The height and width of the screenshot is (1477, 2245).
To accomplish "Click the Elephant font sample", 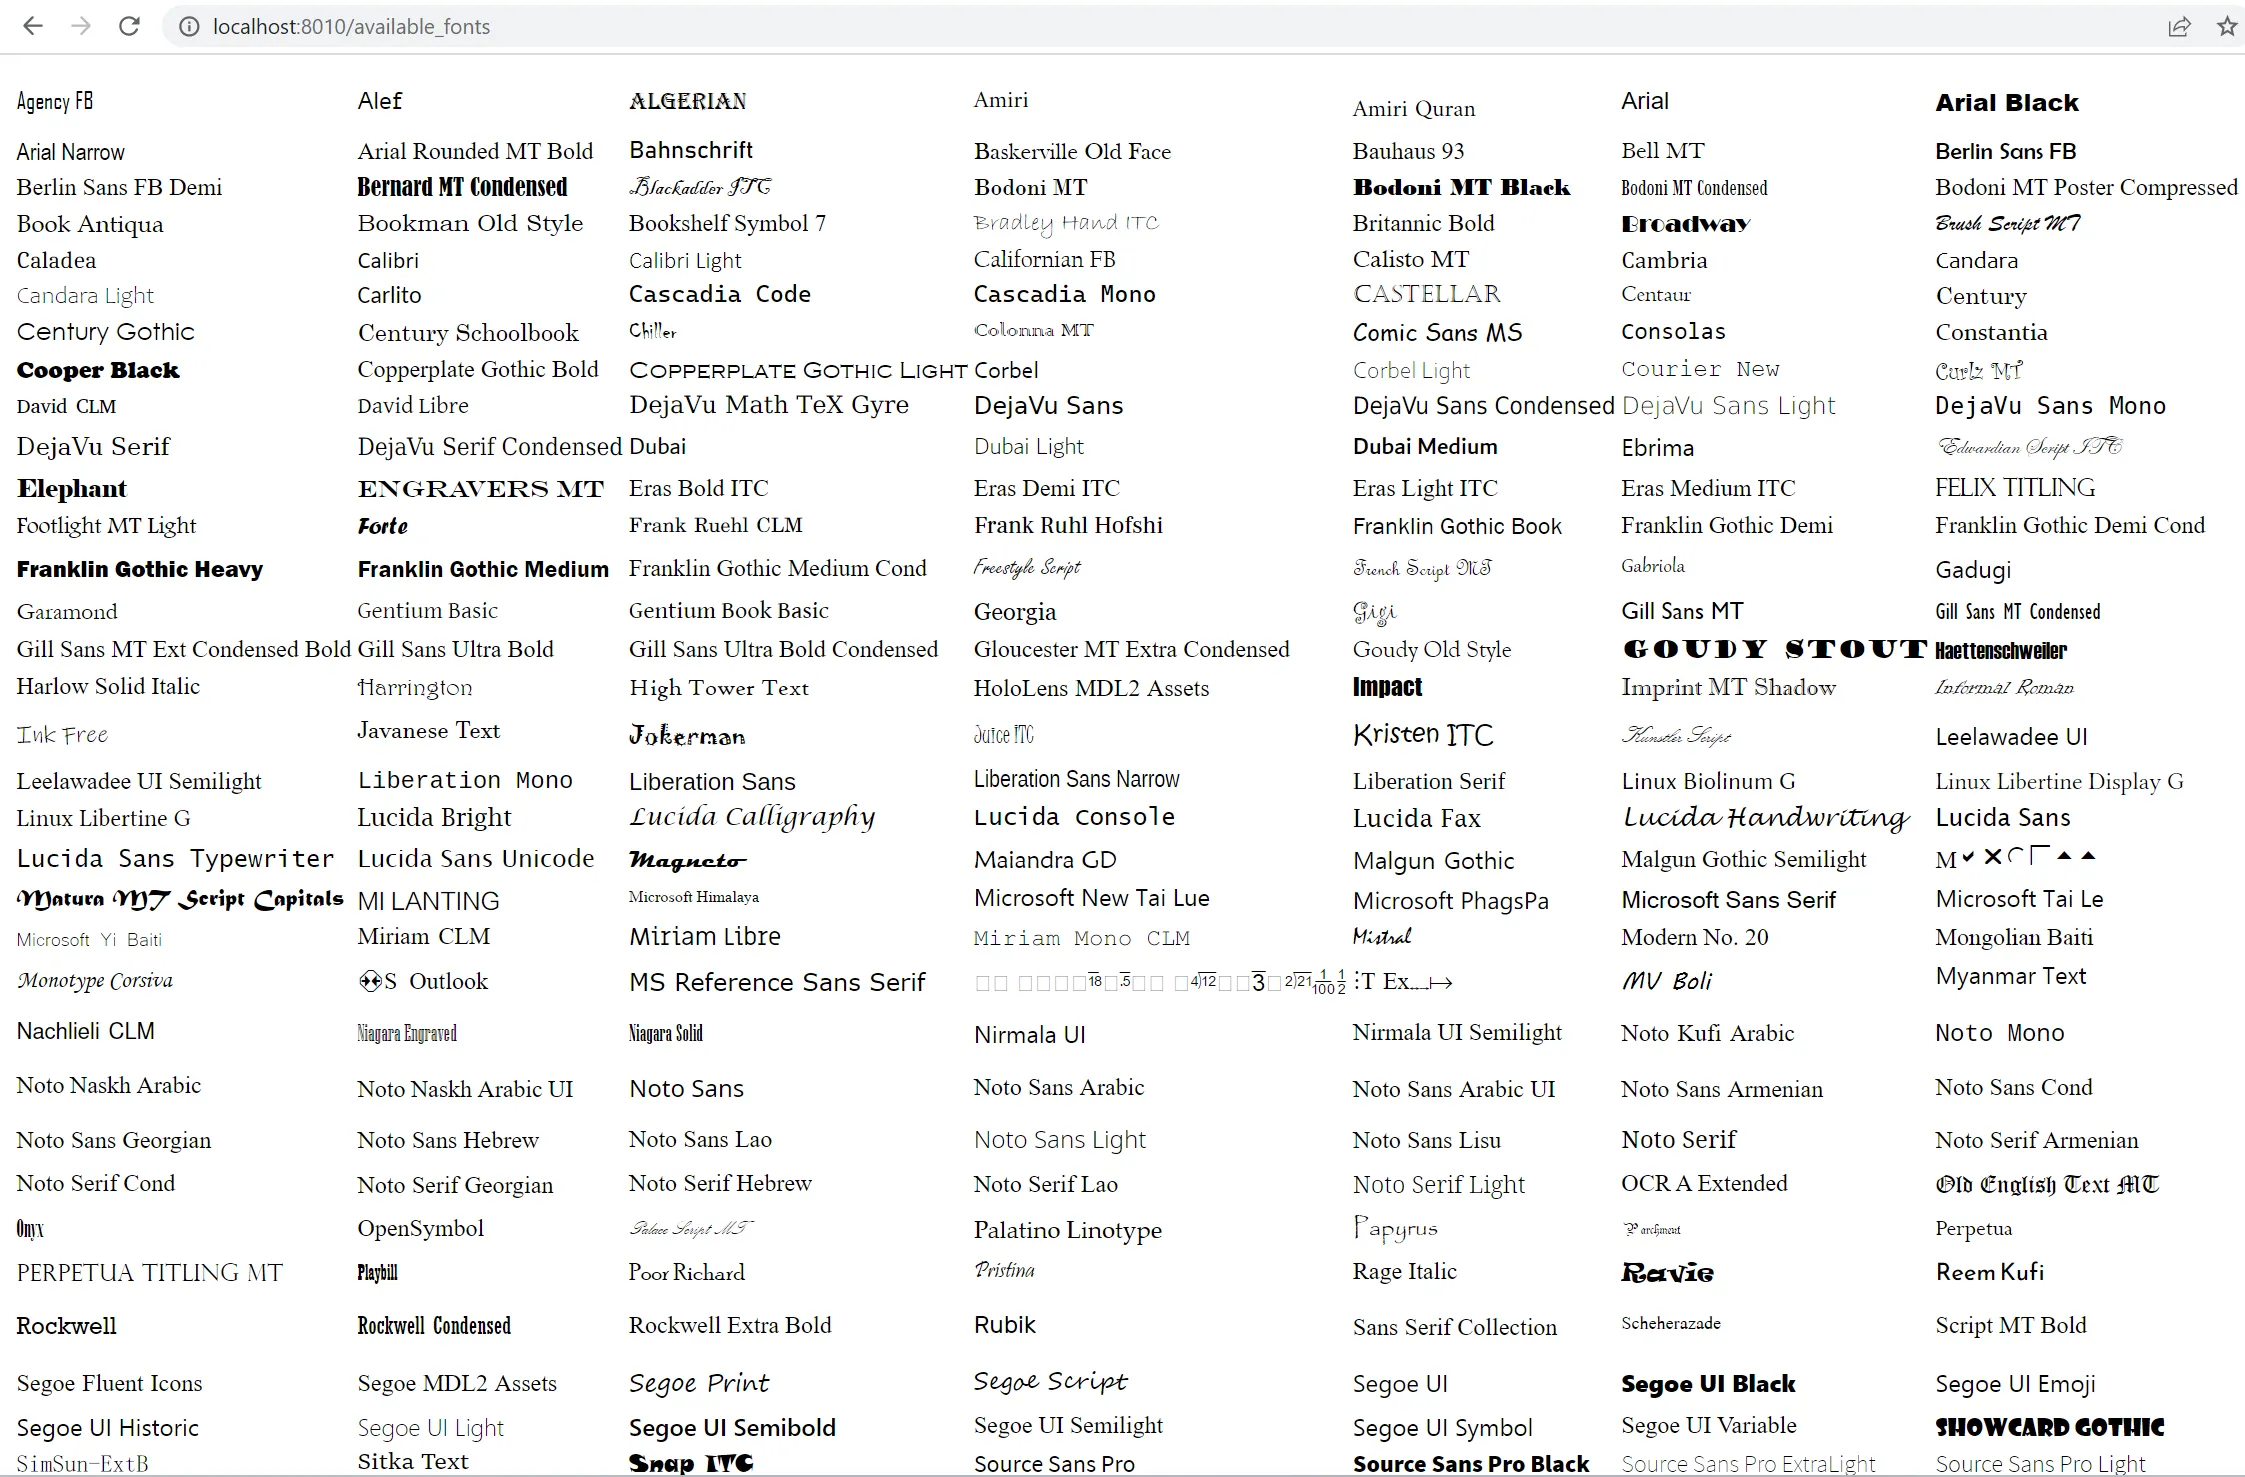I will [x=72, y=488].
